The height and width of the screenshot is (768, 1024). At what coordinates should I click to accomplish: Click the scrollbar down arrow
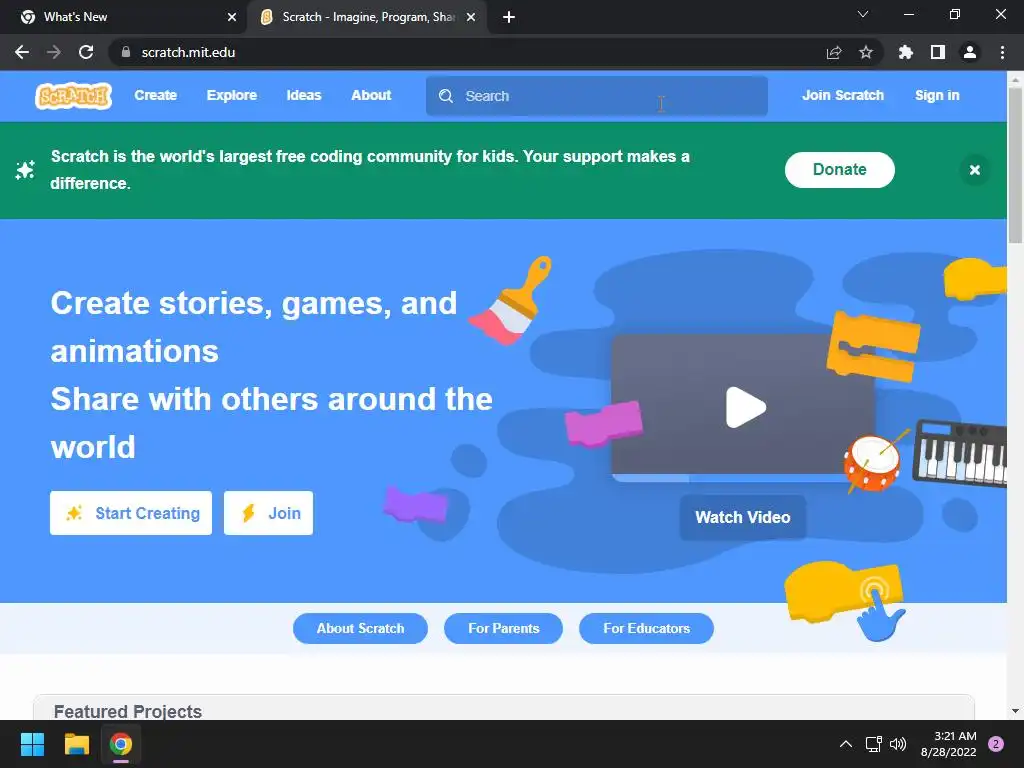pyautogui.click(x=1015, y=711)
